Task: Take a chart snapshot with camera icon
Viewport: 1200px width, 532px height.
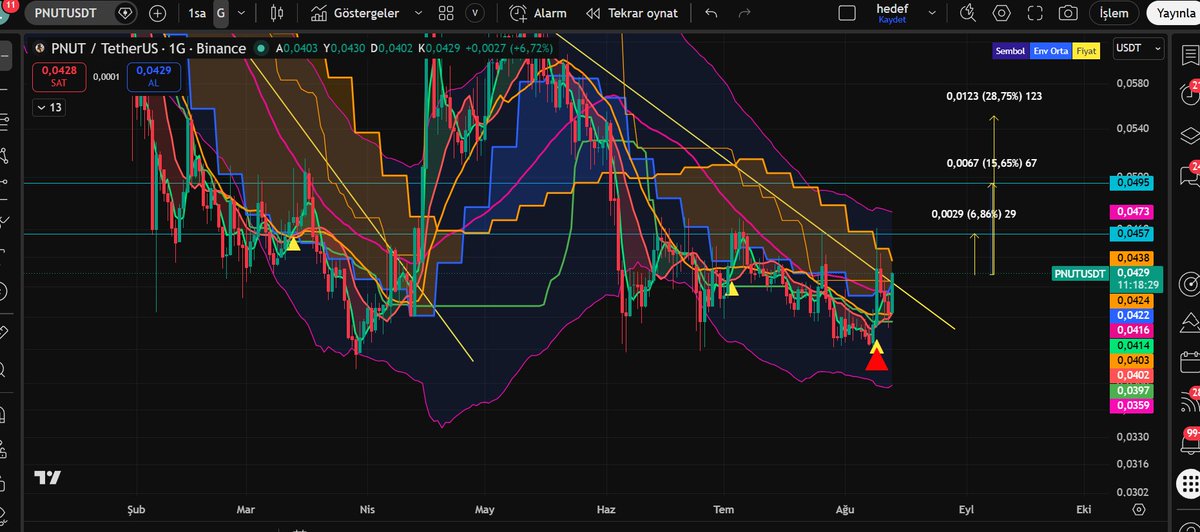Action: [x=1068, y=14]
